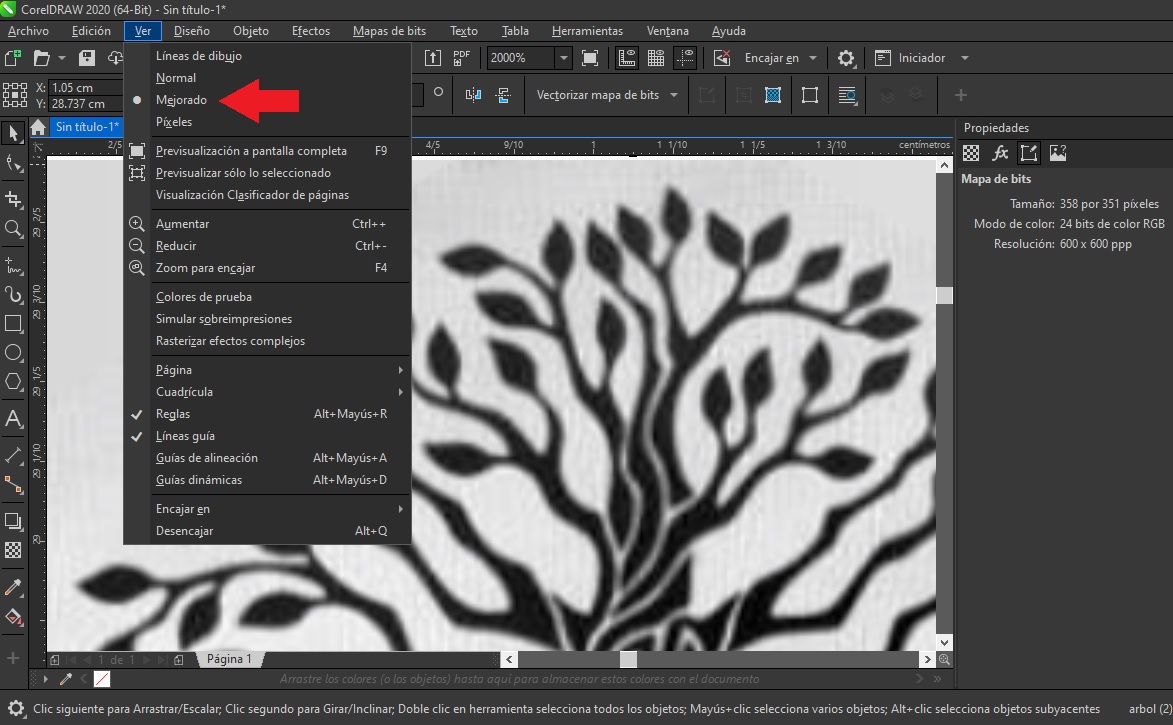Choose the Crop tool
Screen dimensions: 1173x725
pos(13,199)
